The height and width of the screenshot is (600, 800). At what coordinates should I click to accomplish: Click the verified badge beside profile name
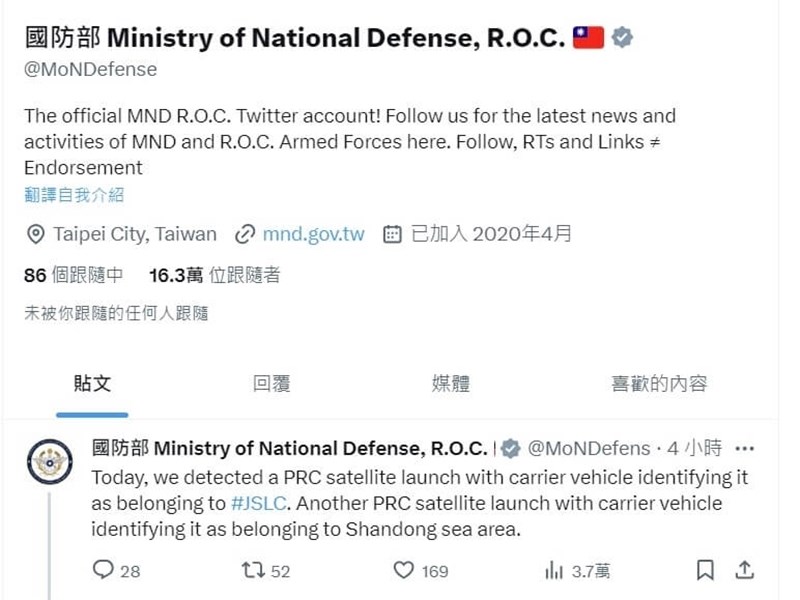(x=622, y=39)
